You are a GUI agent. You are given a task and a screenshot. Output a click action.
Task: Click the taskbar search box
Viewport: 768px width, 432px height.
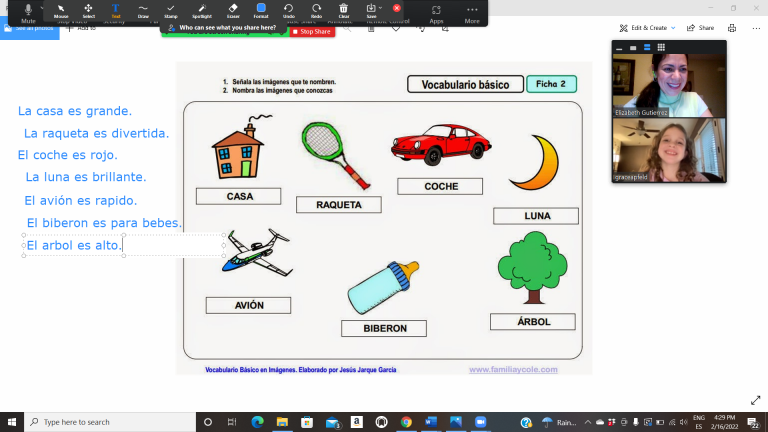pos(110,422)
